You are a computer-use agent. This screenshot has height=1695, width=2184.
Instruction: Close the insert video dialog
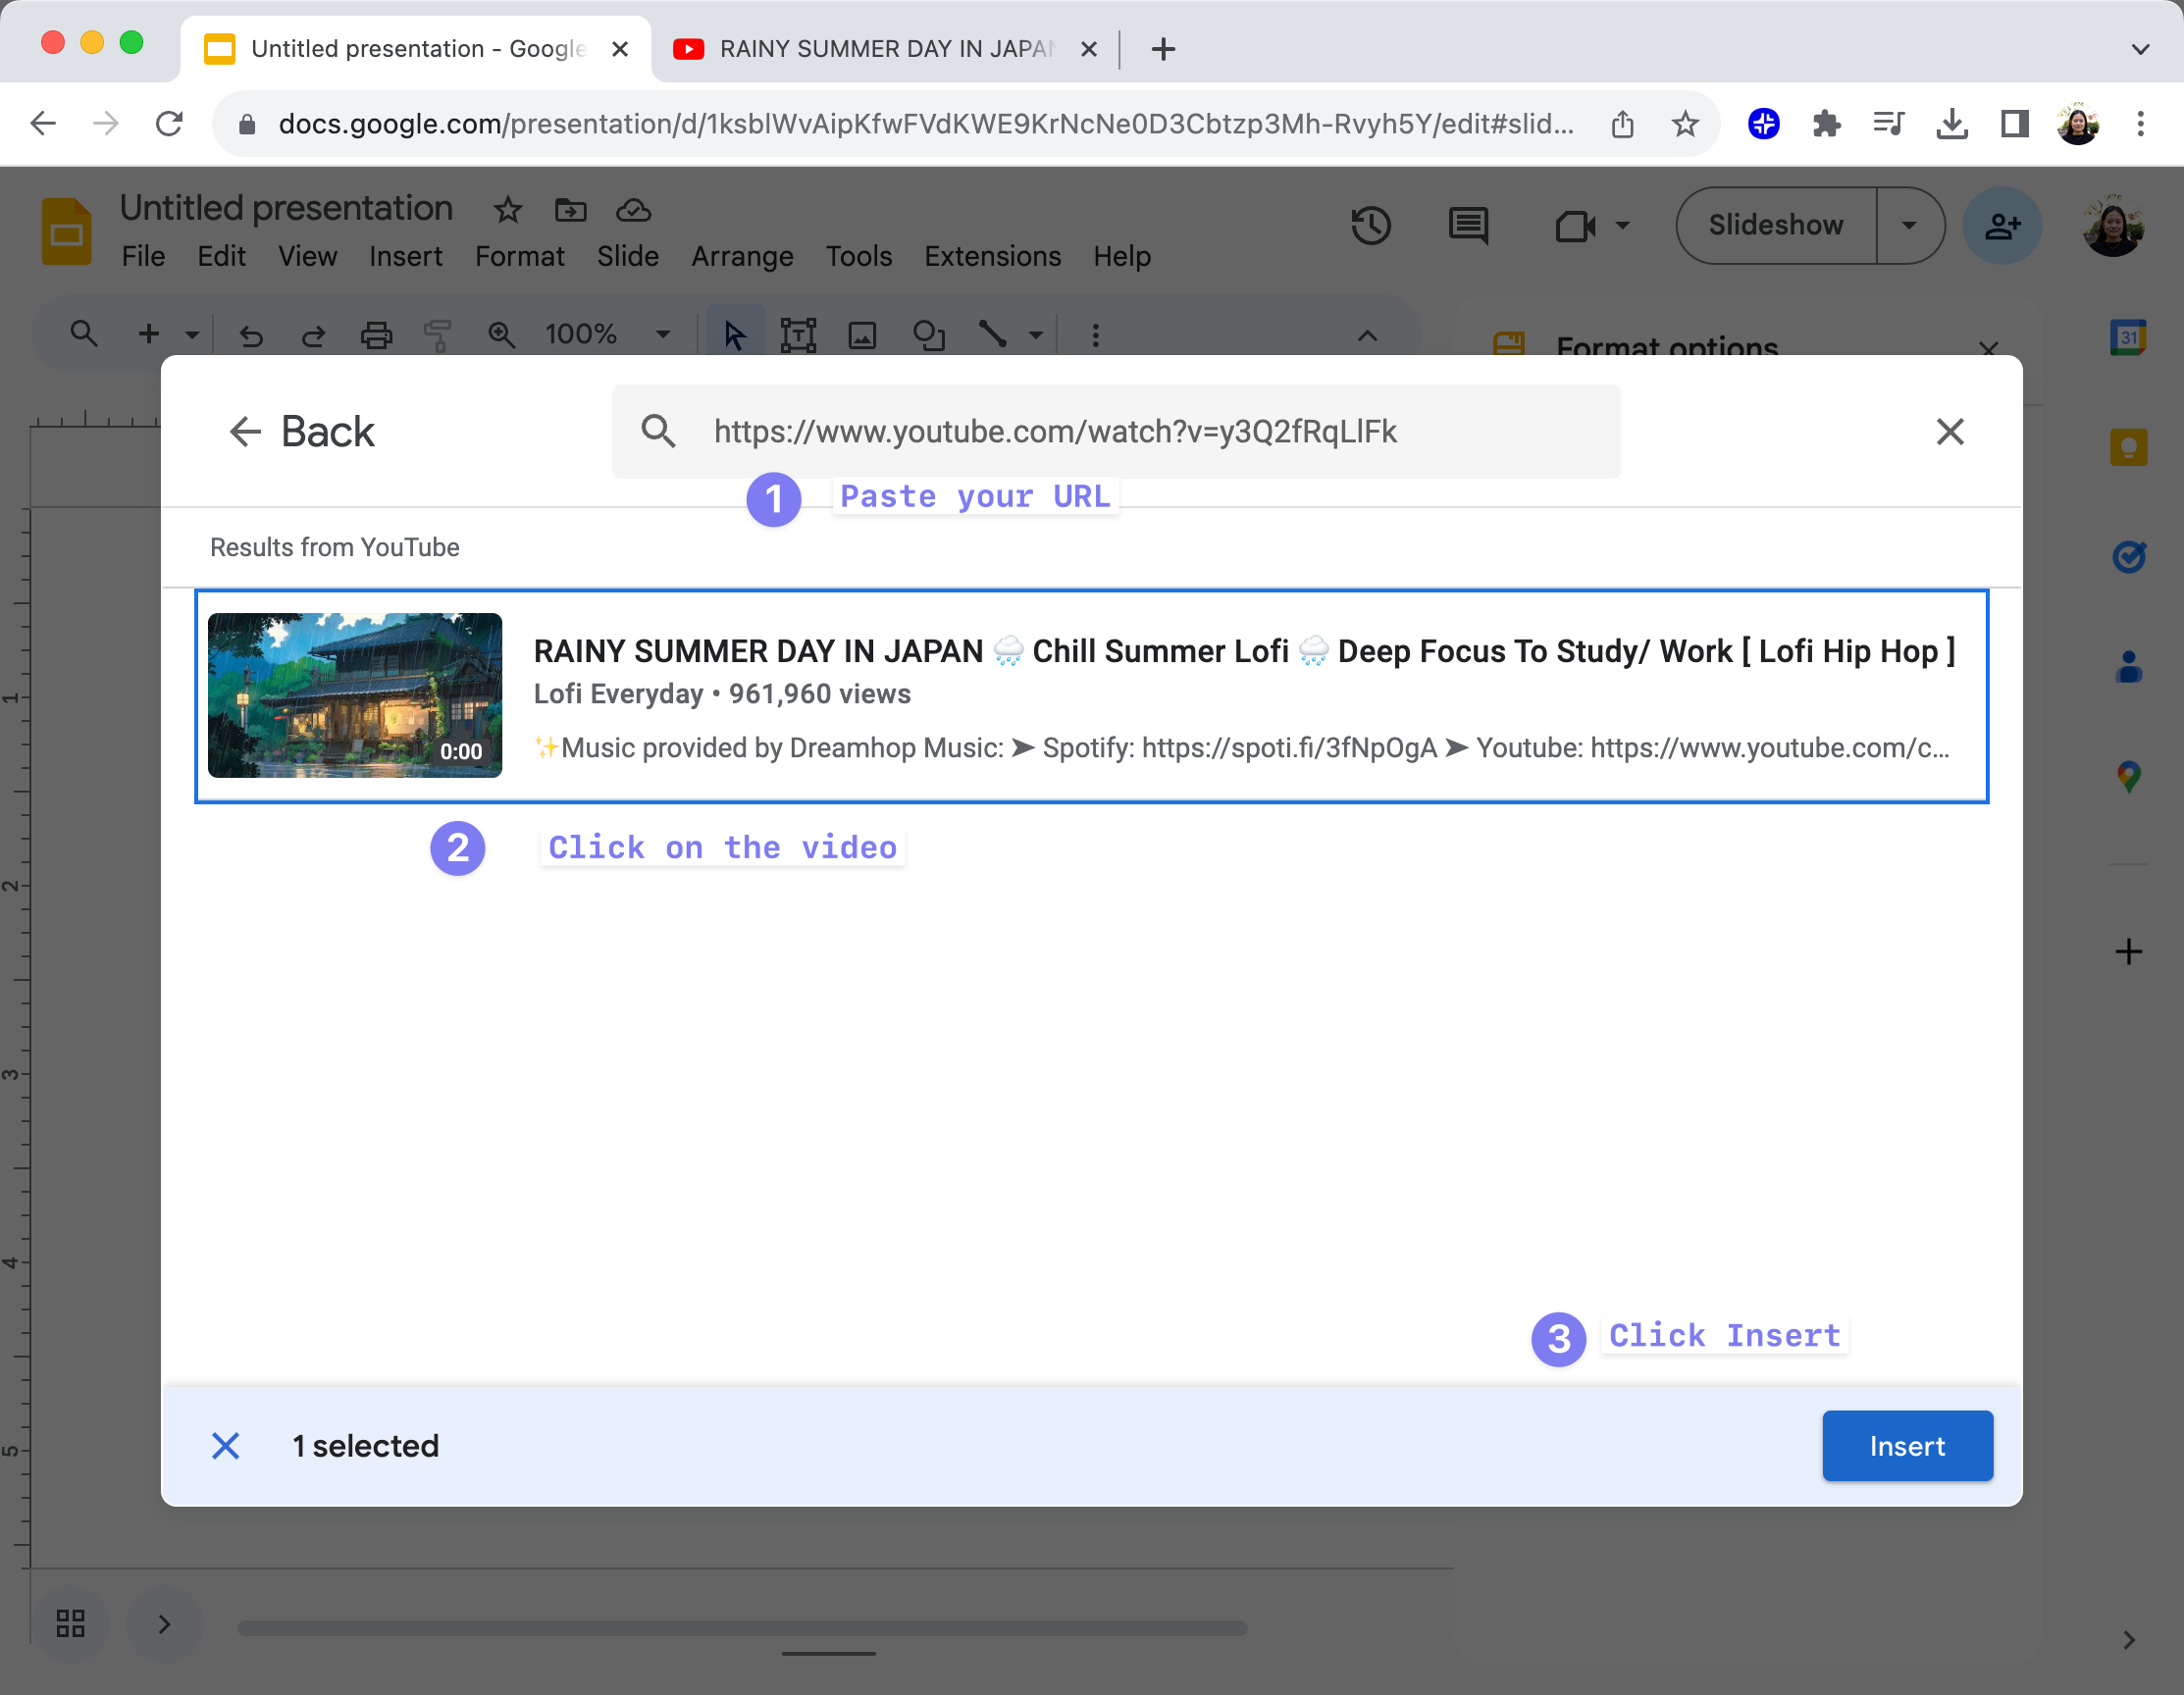point(1949,432)
